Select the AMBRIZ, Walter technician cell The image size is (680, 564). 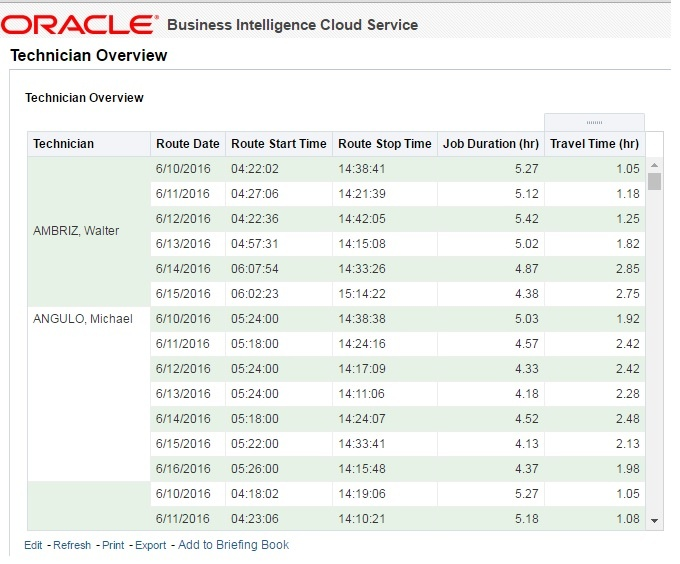[x=76, y=231]
